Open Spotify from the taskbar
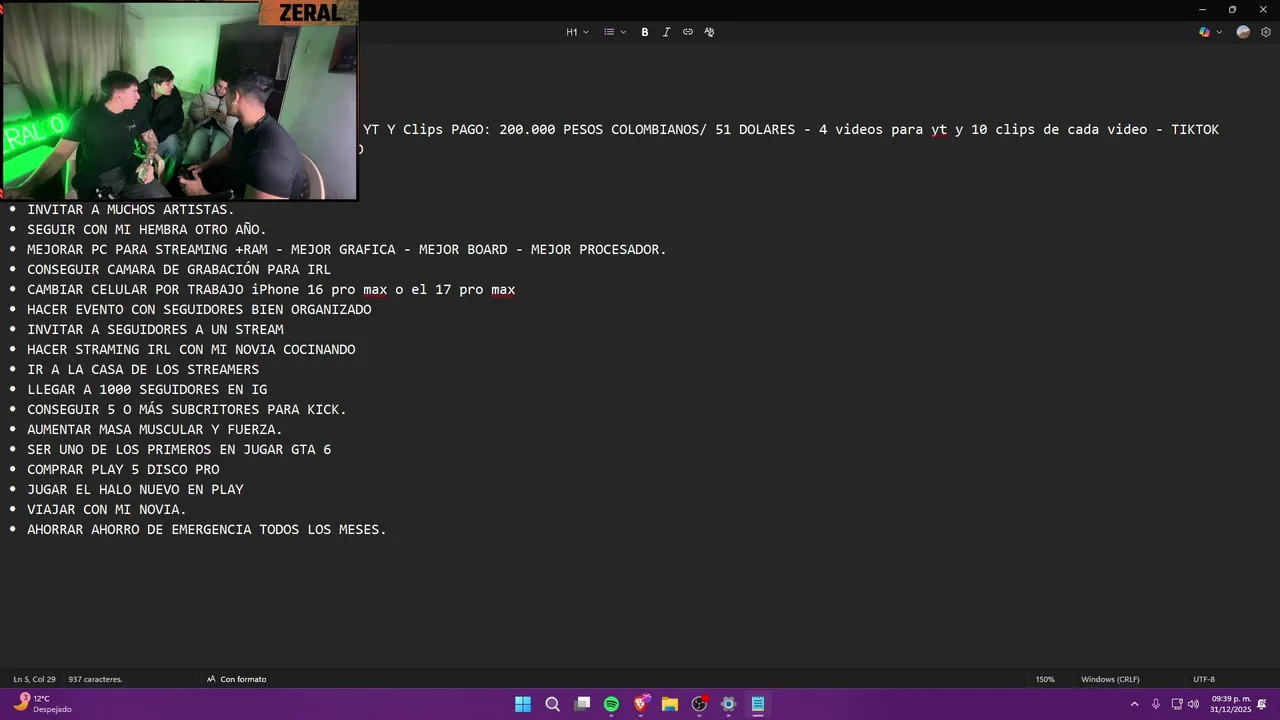 (x=611, y=704)
